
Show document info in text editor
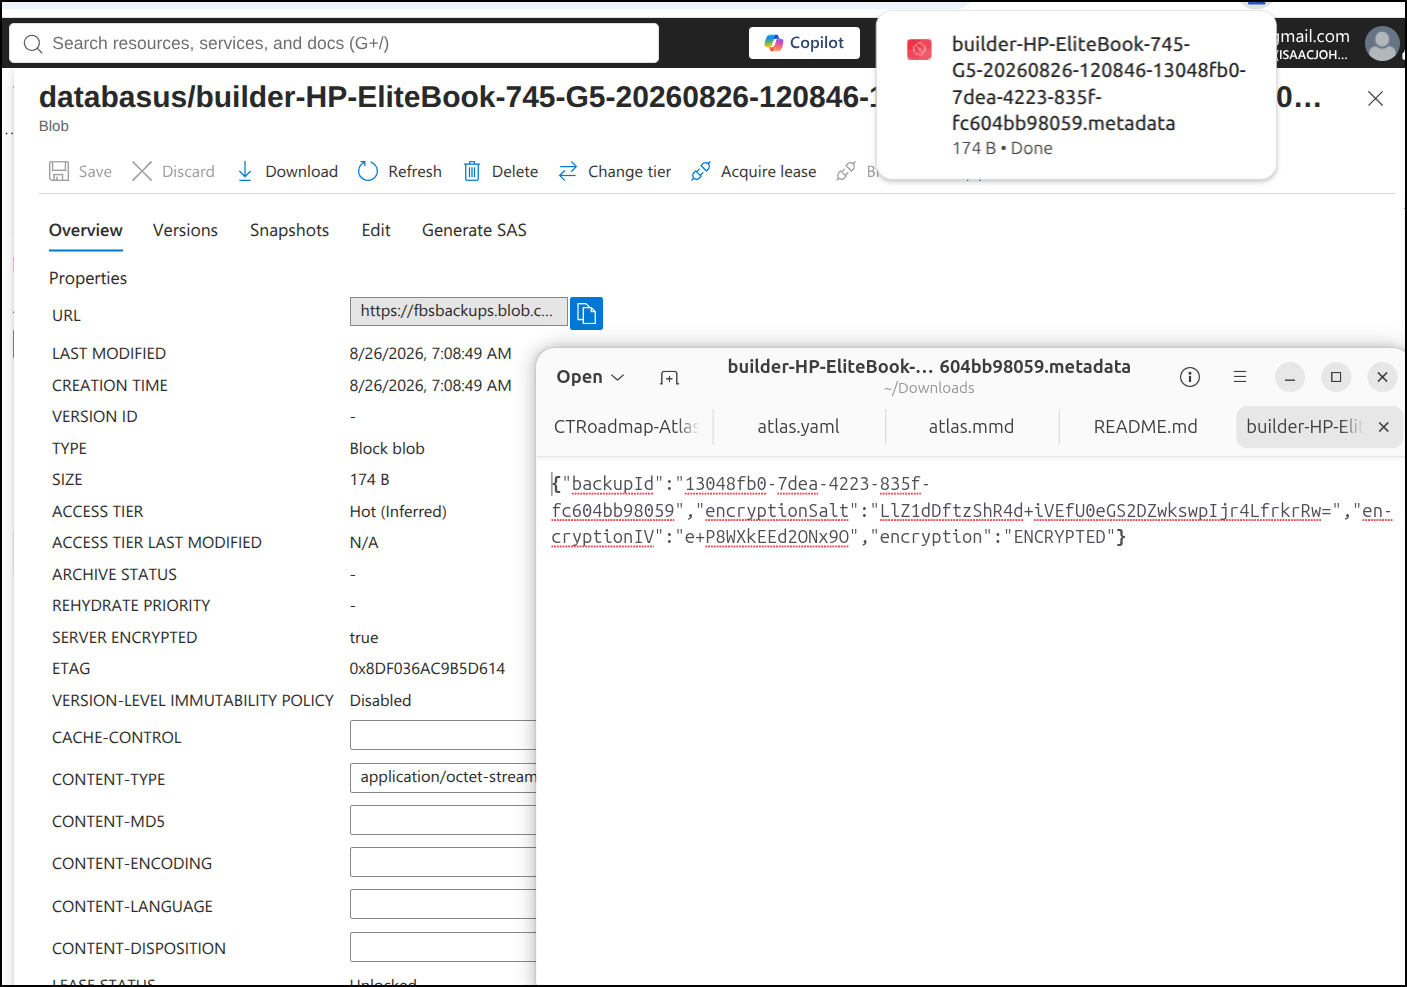tap(1190, 377)
